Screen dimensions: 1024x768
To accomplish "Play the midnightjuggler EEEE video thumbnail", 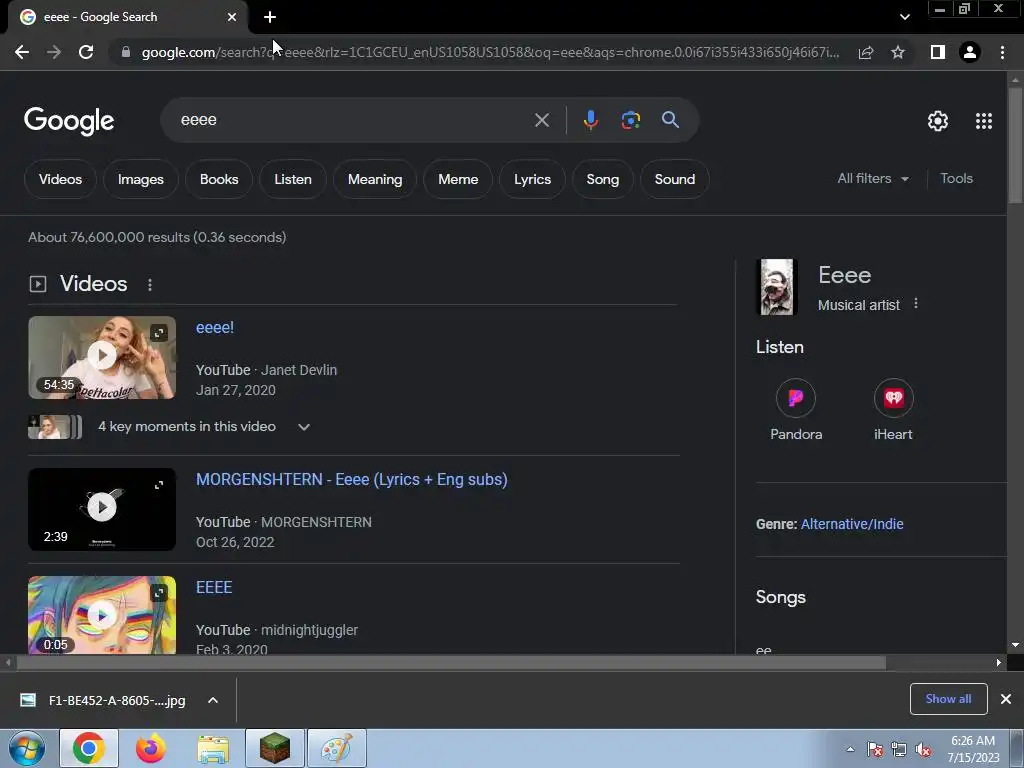I will click(x=102, y=615).
